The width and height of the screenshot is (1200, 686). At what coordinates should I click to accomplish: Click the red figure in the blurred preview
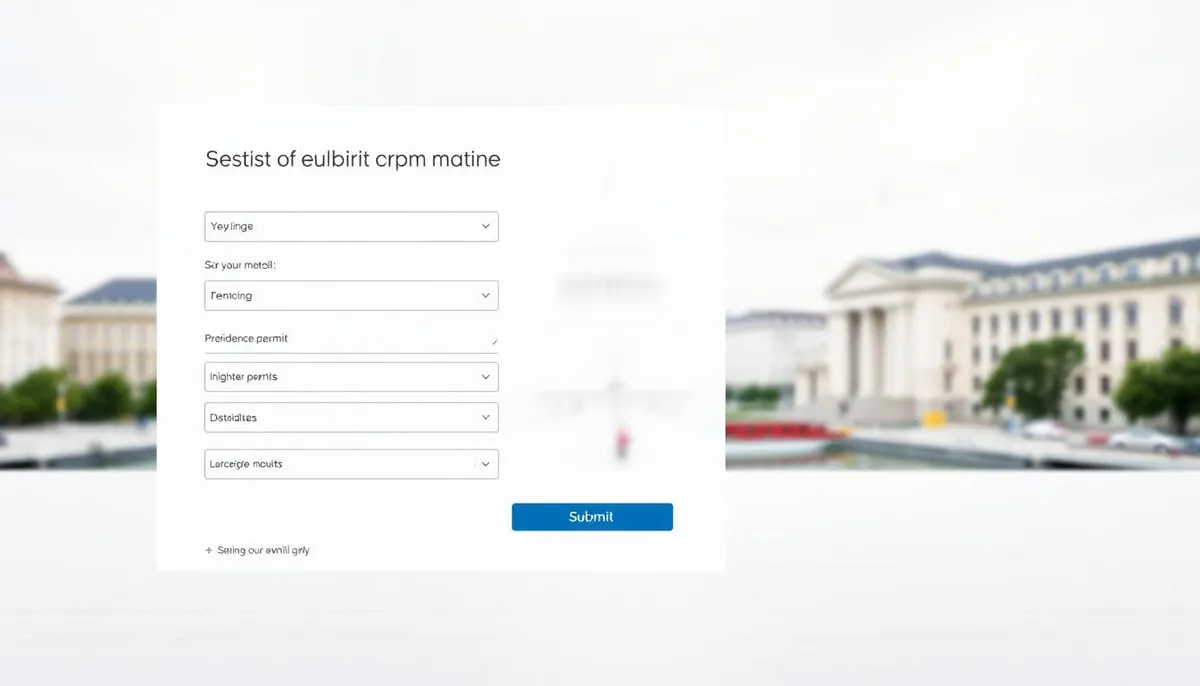623,440
